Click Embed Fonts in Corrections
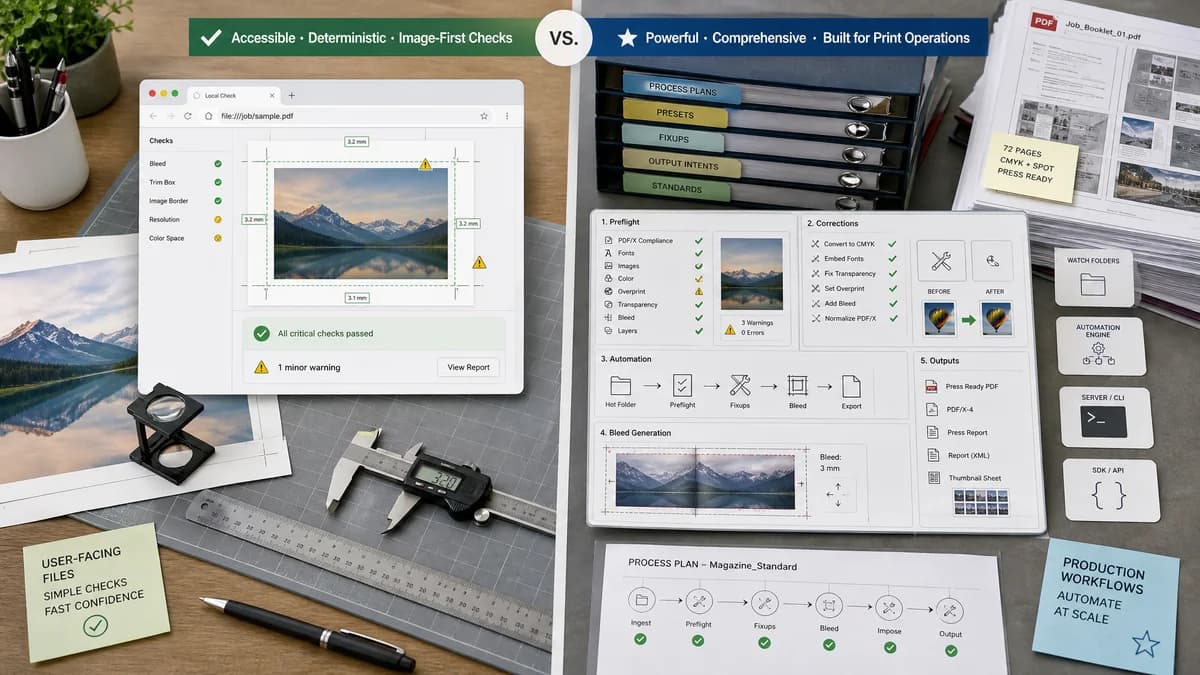 [854, 259]
